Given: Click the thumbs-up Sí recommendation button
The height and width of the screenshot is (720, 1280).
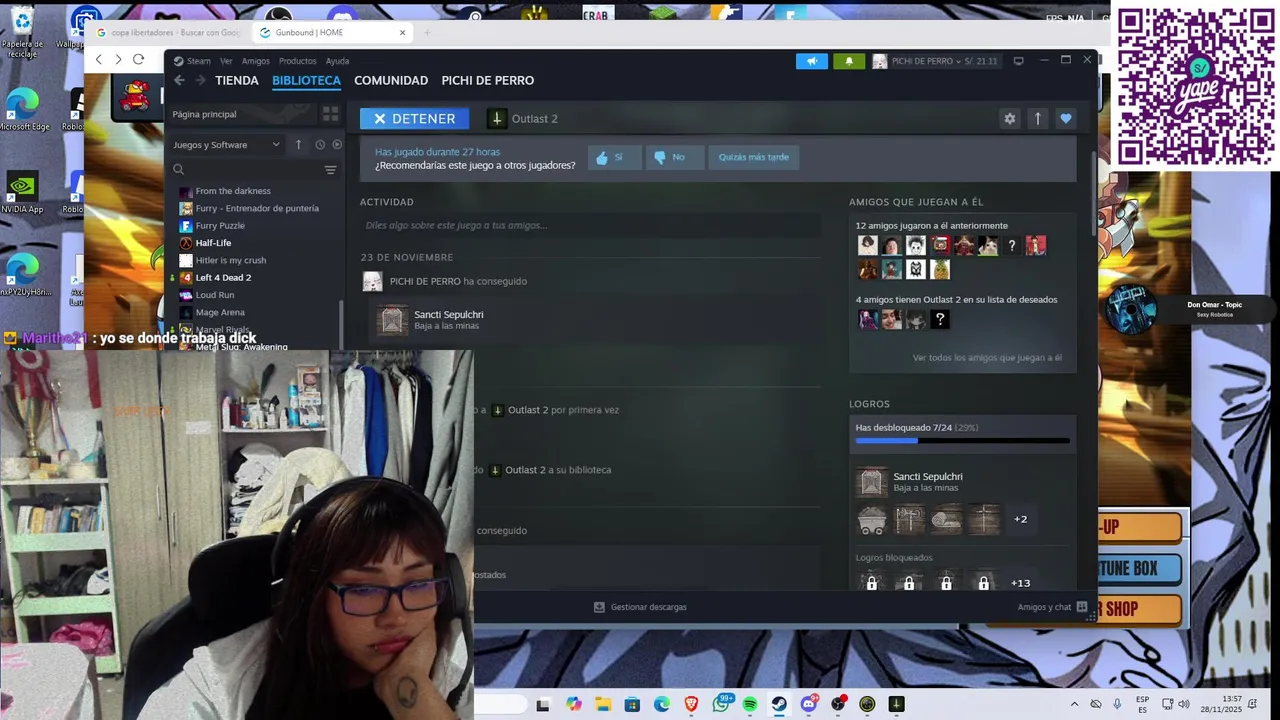Looking at the screenshot, I should 614,157.
